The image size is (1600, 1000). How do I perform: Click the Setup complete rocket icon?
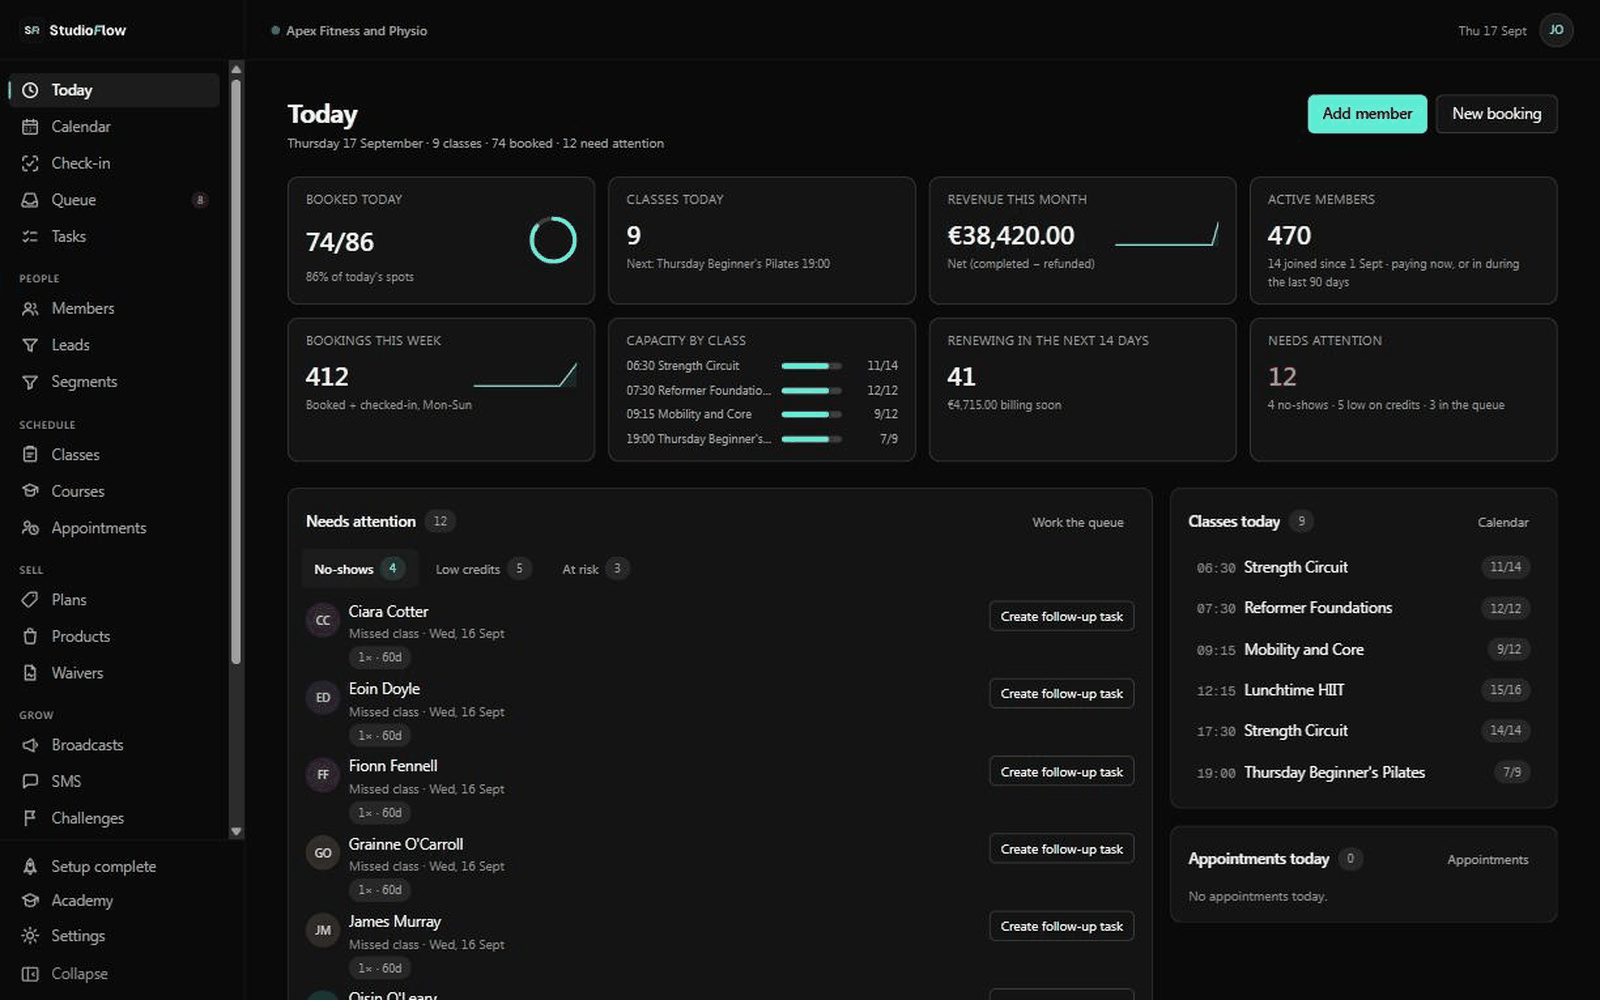[x=30, y=867]
